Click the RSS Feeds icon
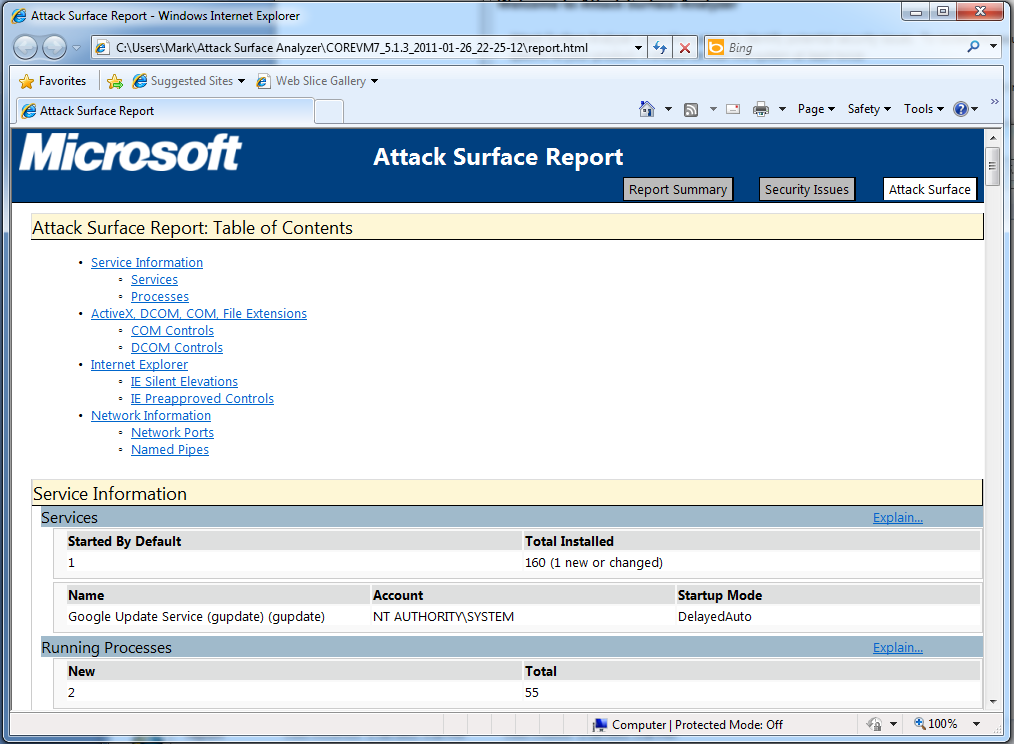Viewport: 1014px width, 744px height. click(691, 110)
